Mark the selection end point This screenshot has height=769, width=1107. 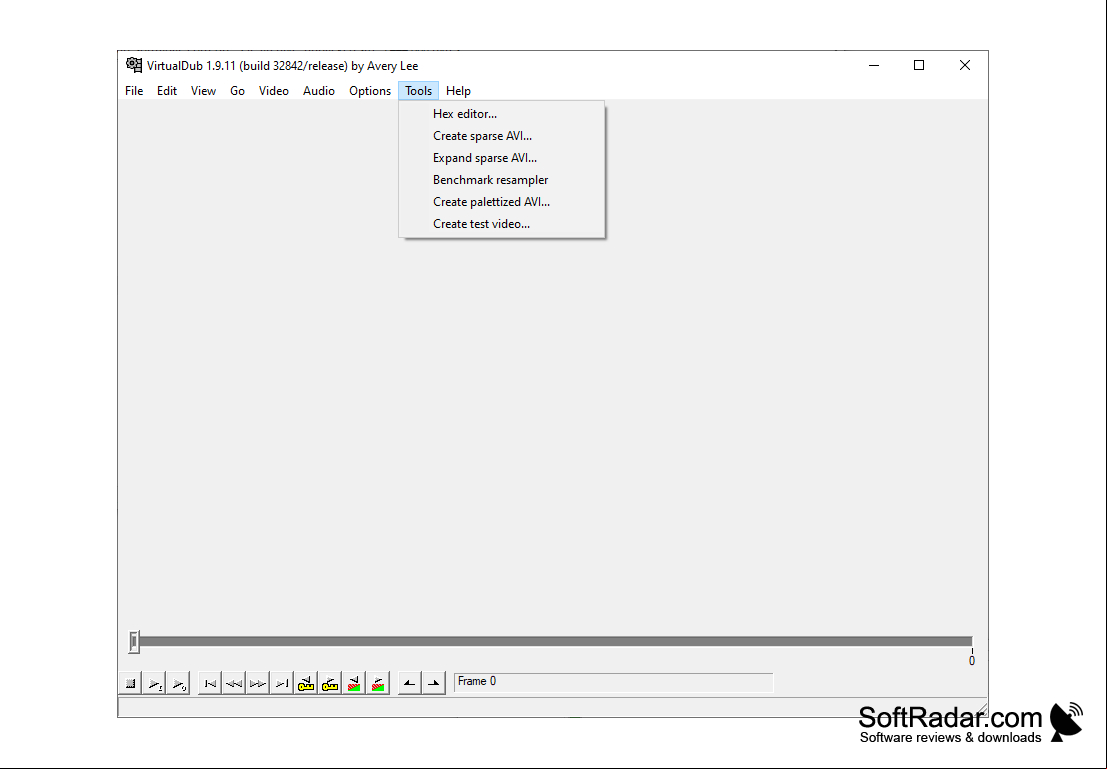433,684
